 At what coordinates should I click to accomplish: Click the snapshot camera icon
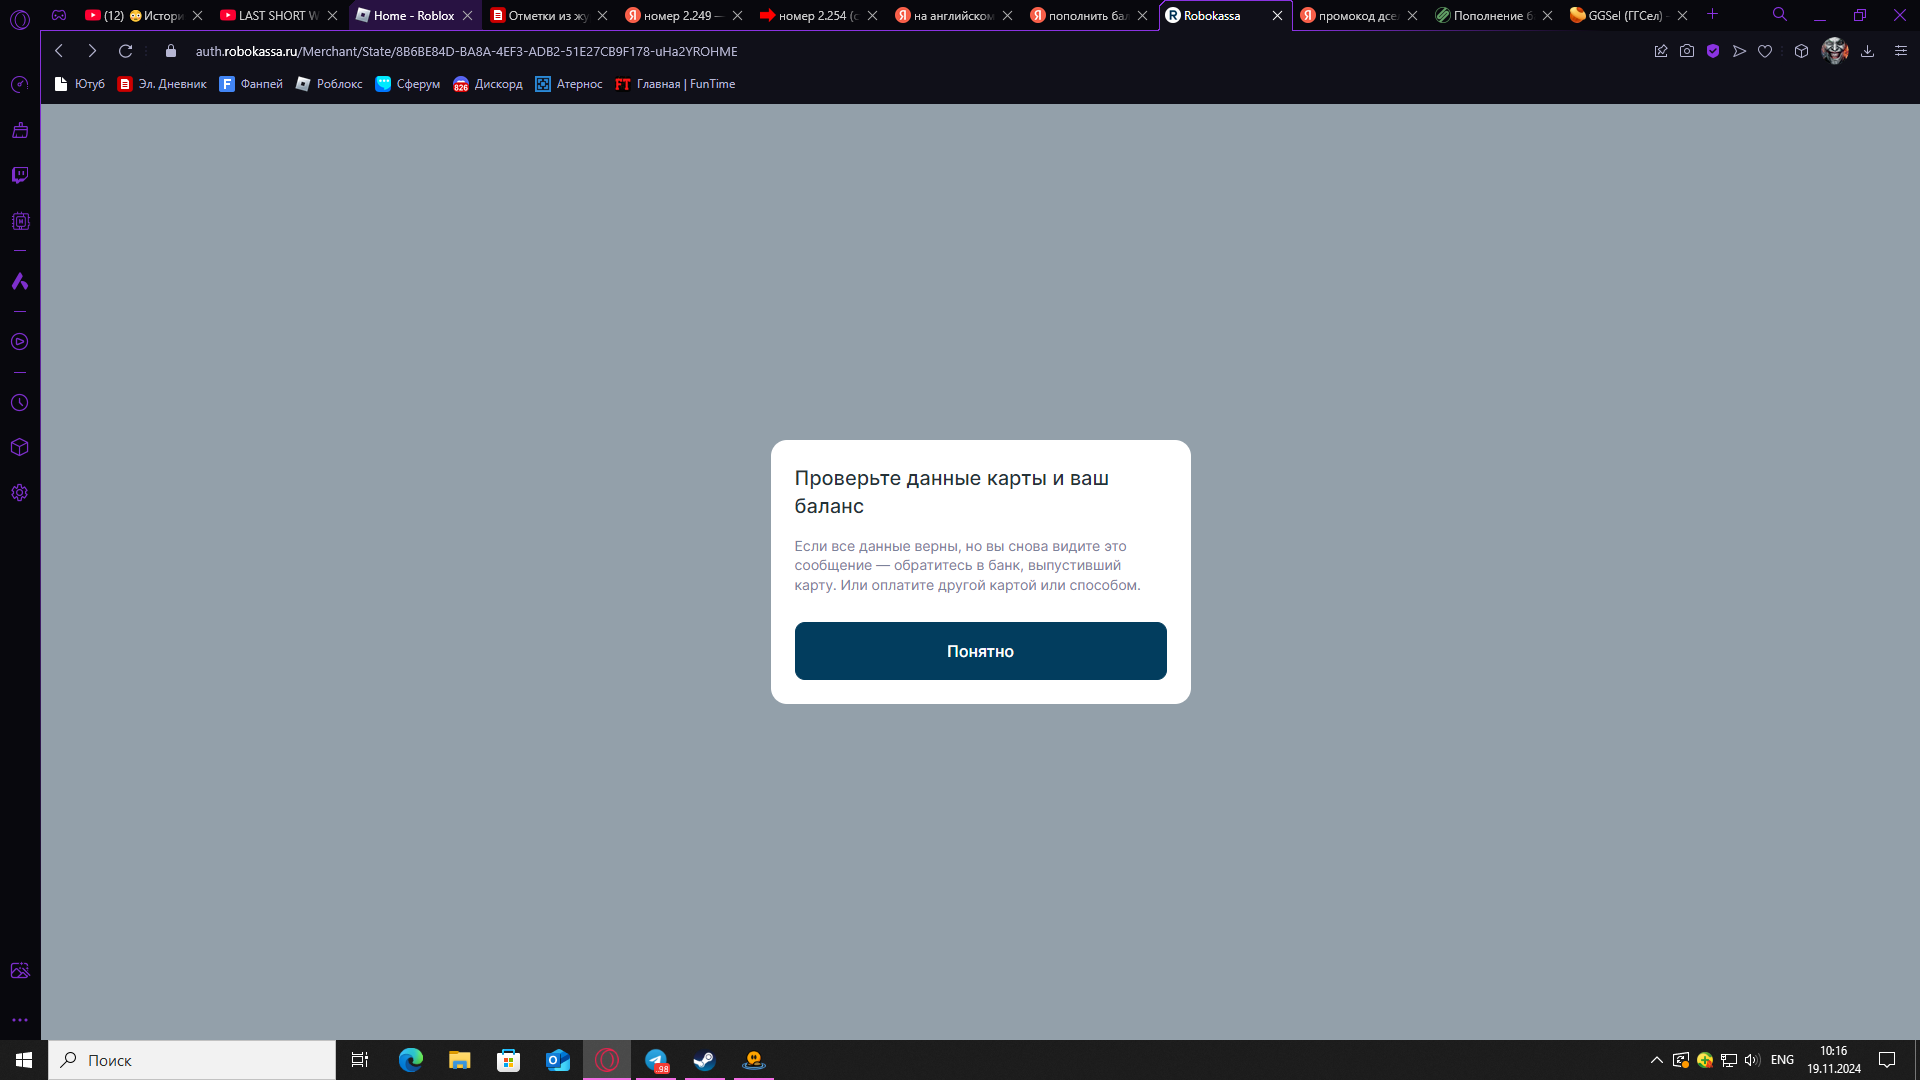(x=1687, y=51)
